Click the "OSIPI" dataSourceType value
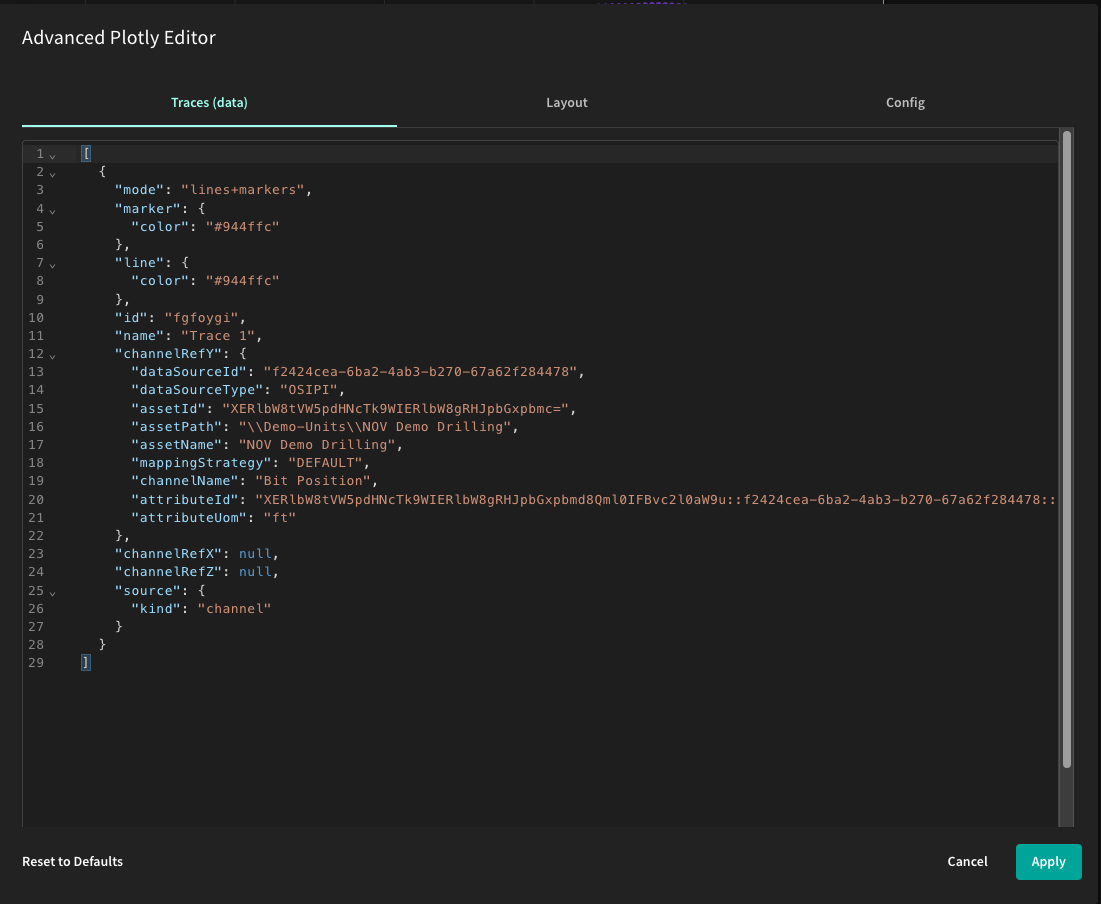1101x904 pixels. [309, 389]
